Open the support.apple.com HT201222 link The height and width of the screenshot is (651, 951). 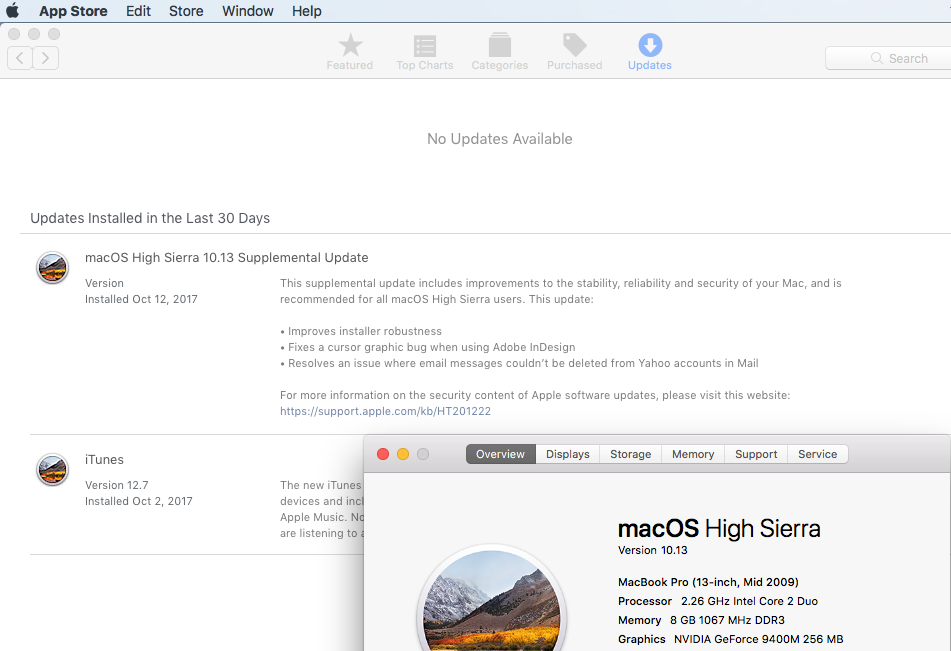pos(385,411)
